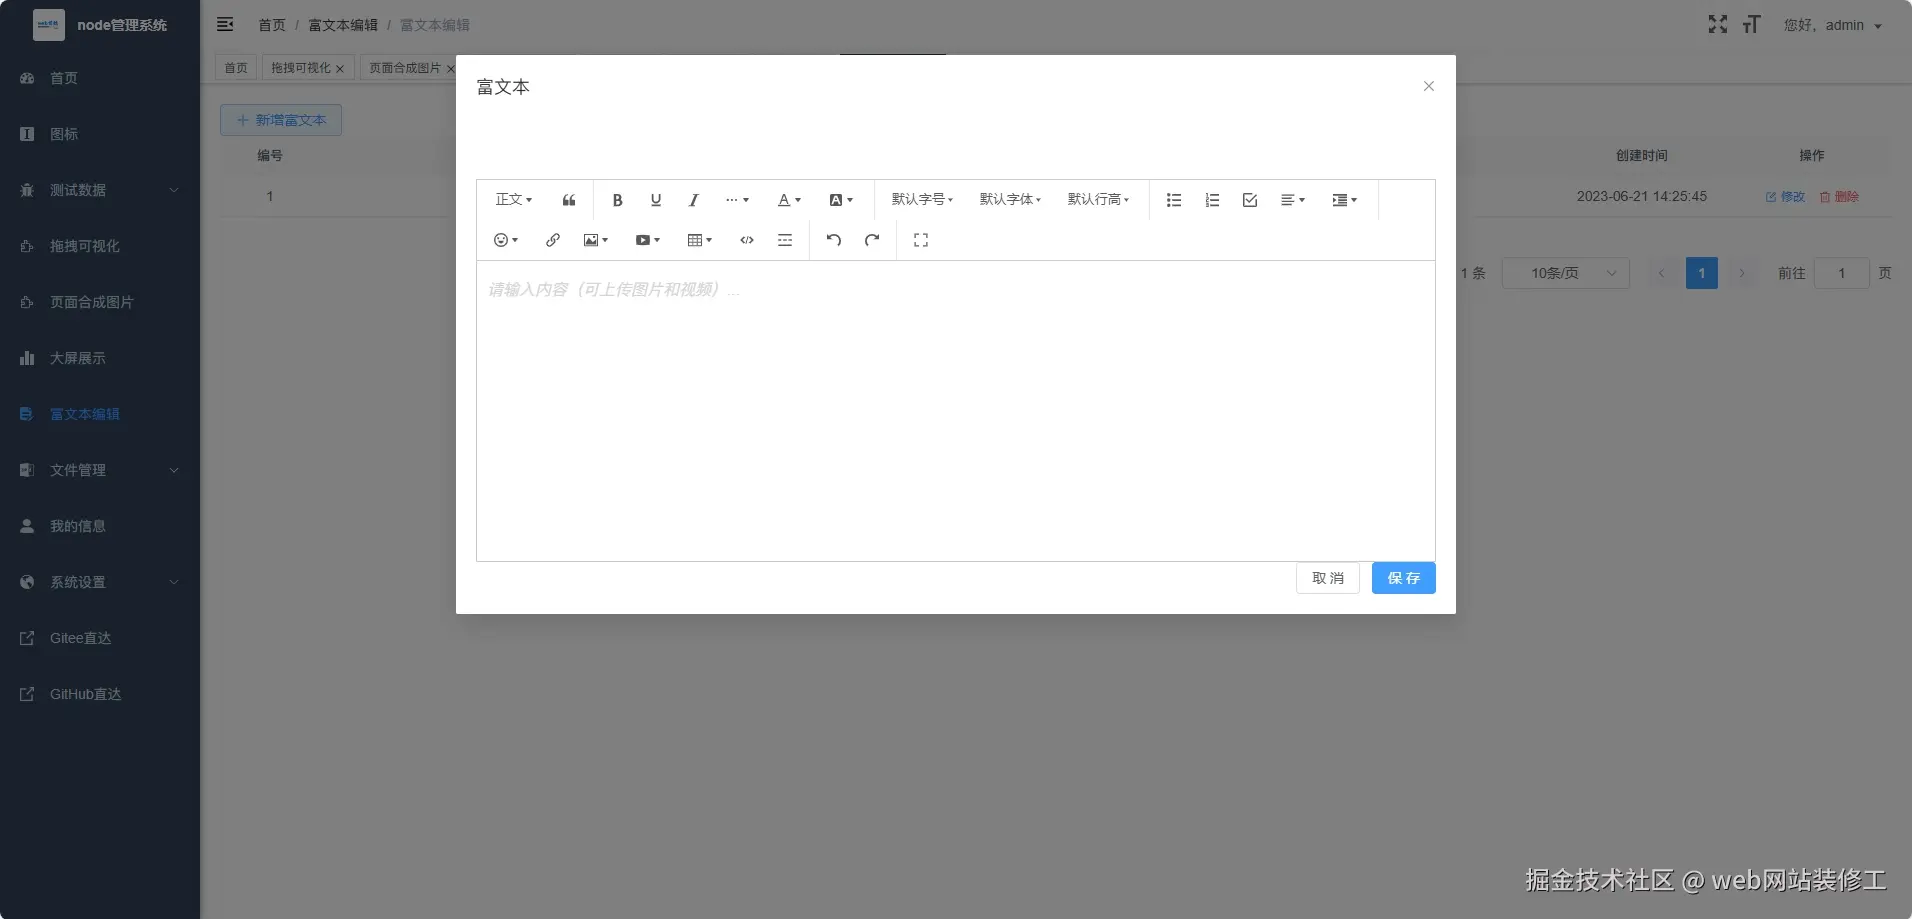1912x919 pixels.
Task: Create a numbered list
Action: tap(1212, 200)
